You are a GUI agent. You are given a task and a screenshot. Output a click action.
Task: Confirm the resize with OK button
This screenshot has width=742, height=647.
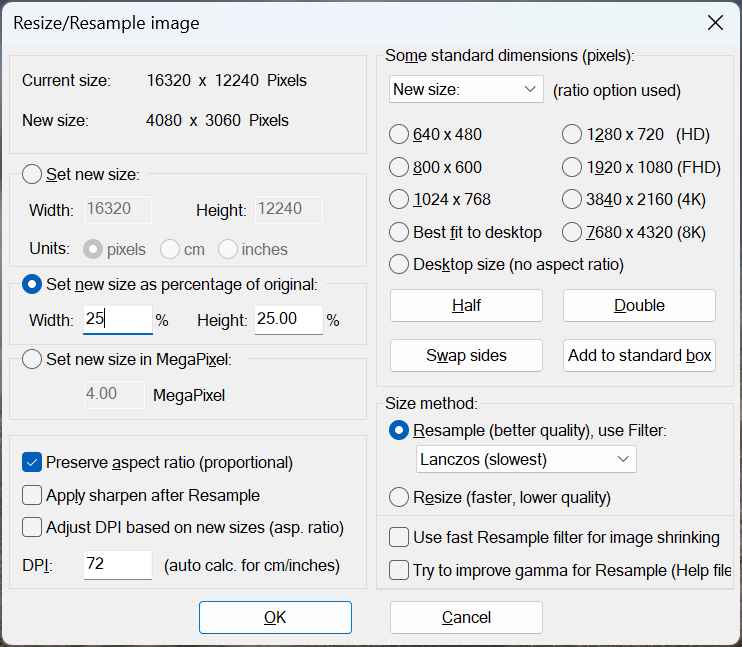click(275, 617)
